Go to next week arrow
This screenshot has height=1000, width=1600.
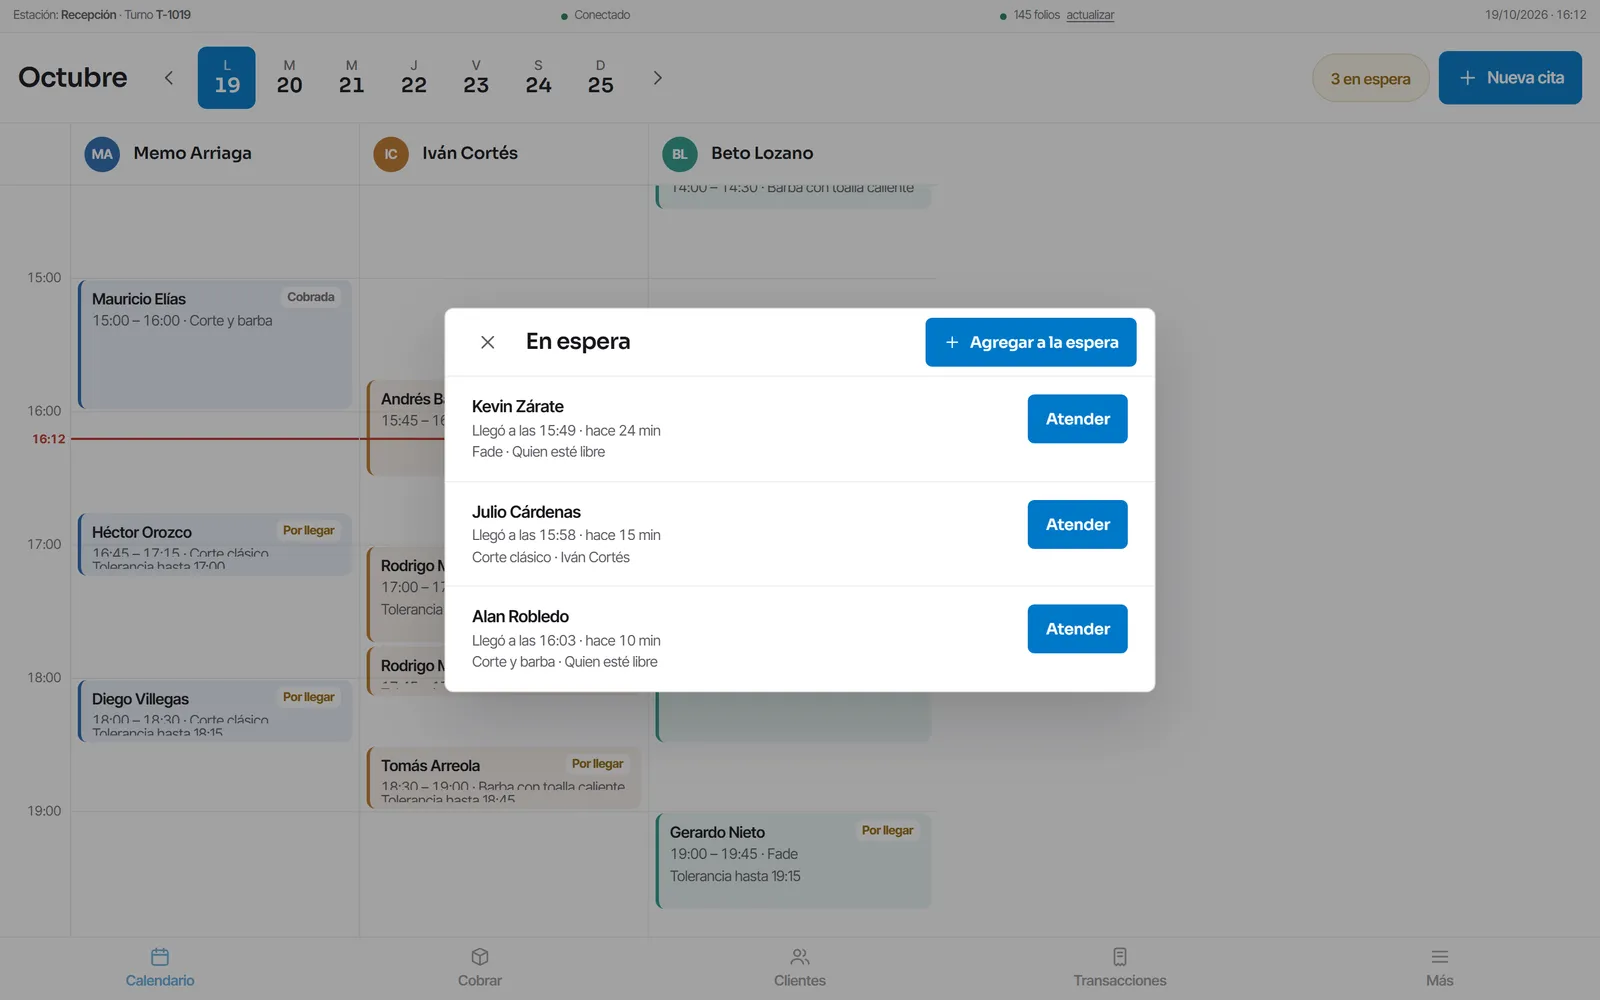657,78
